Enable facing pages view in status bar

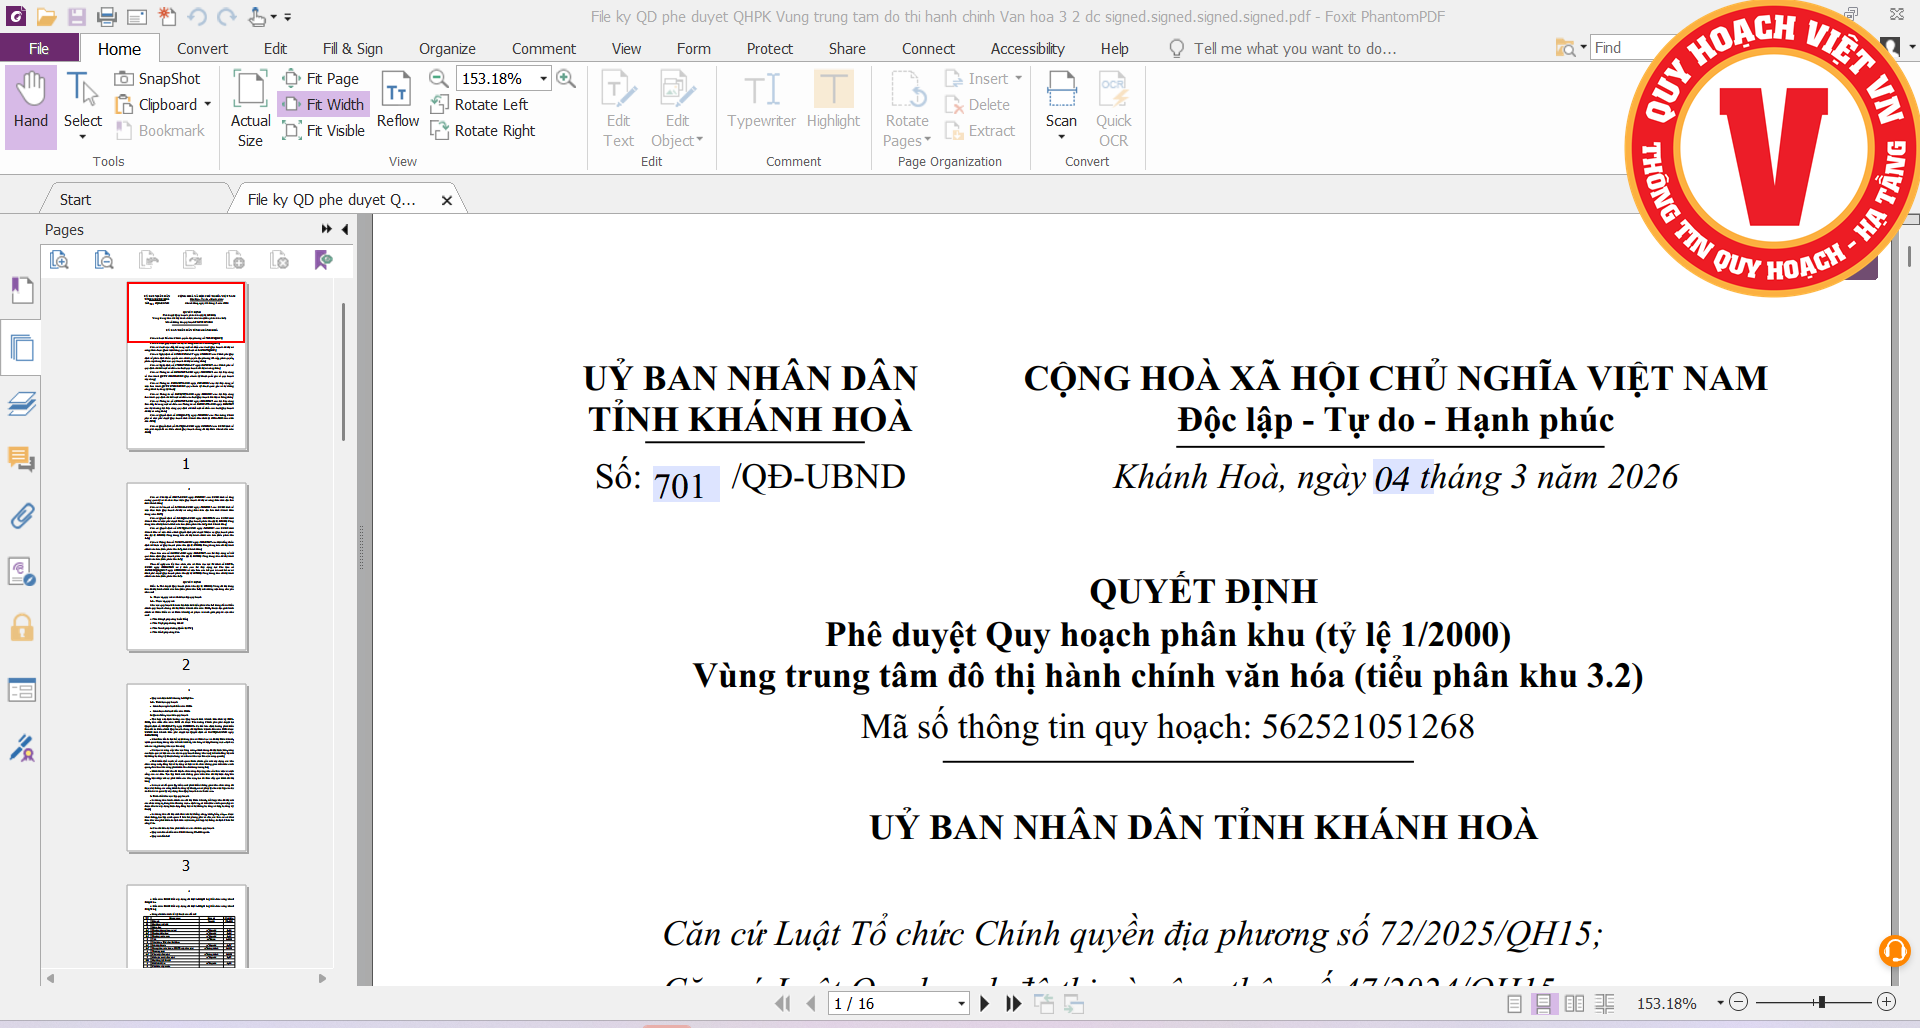pos(1574,1003)
